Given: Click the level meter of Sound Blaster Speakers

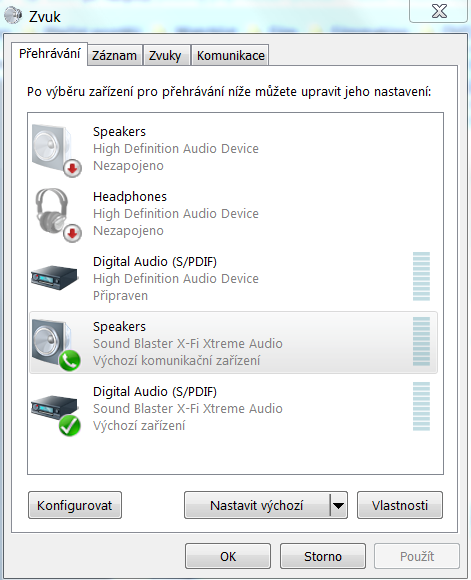Looking at the screenshot, I should click(x=421, y=341).
